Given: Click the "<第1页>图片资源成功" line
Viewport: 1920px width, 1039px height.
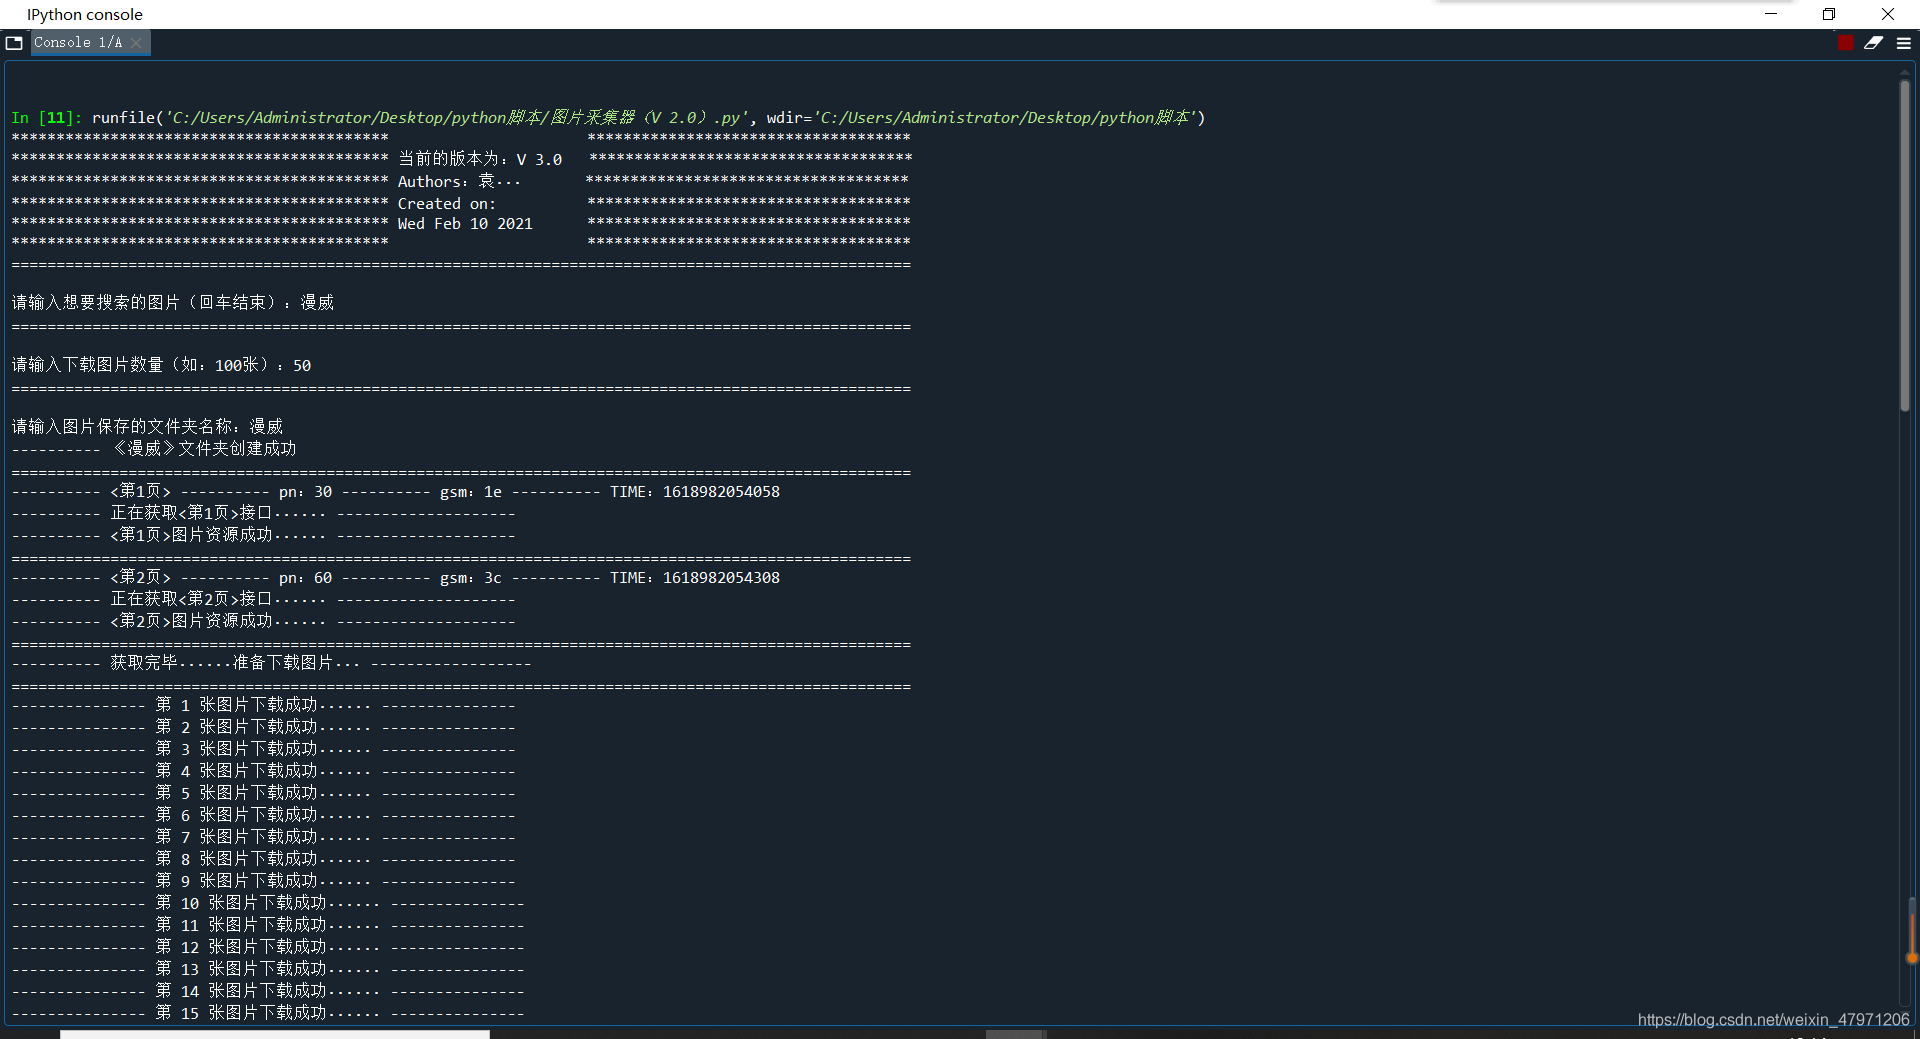Looking at the screenshot, I should pos(264,535).
